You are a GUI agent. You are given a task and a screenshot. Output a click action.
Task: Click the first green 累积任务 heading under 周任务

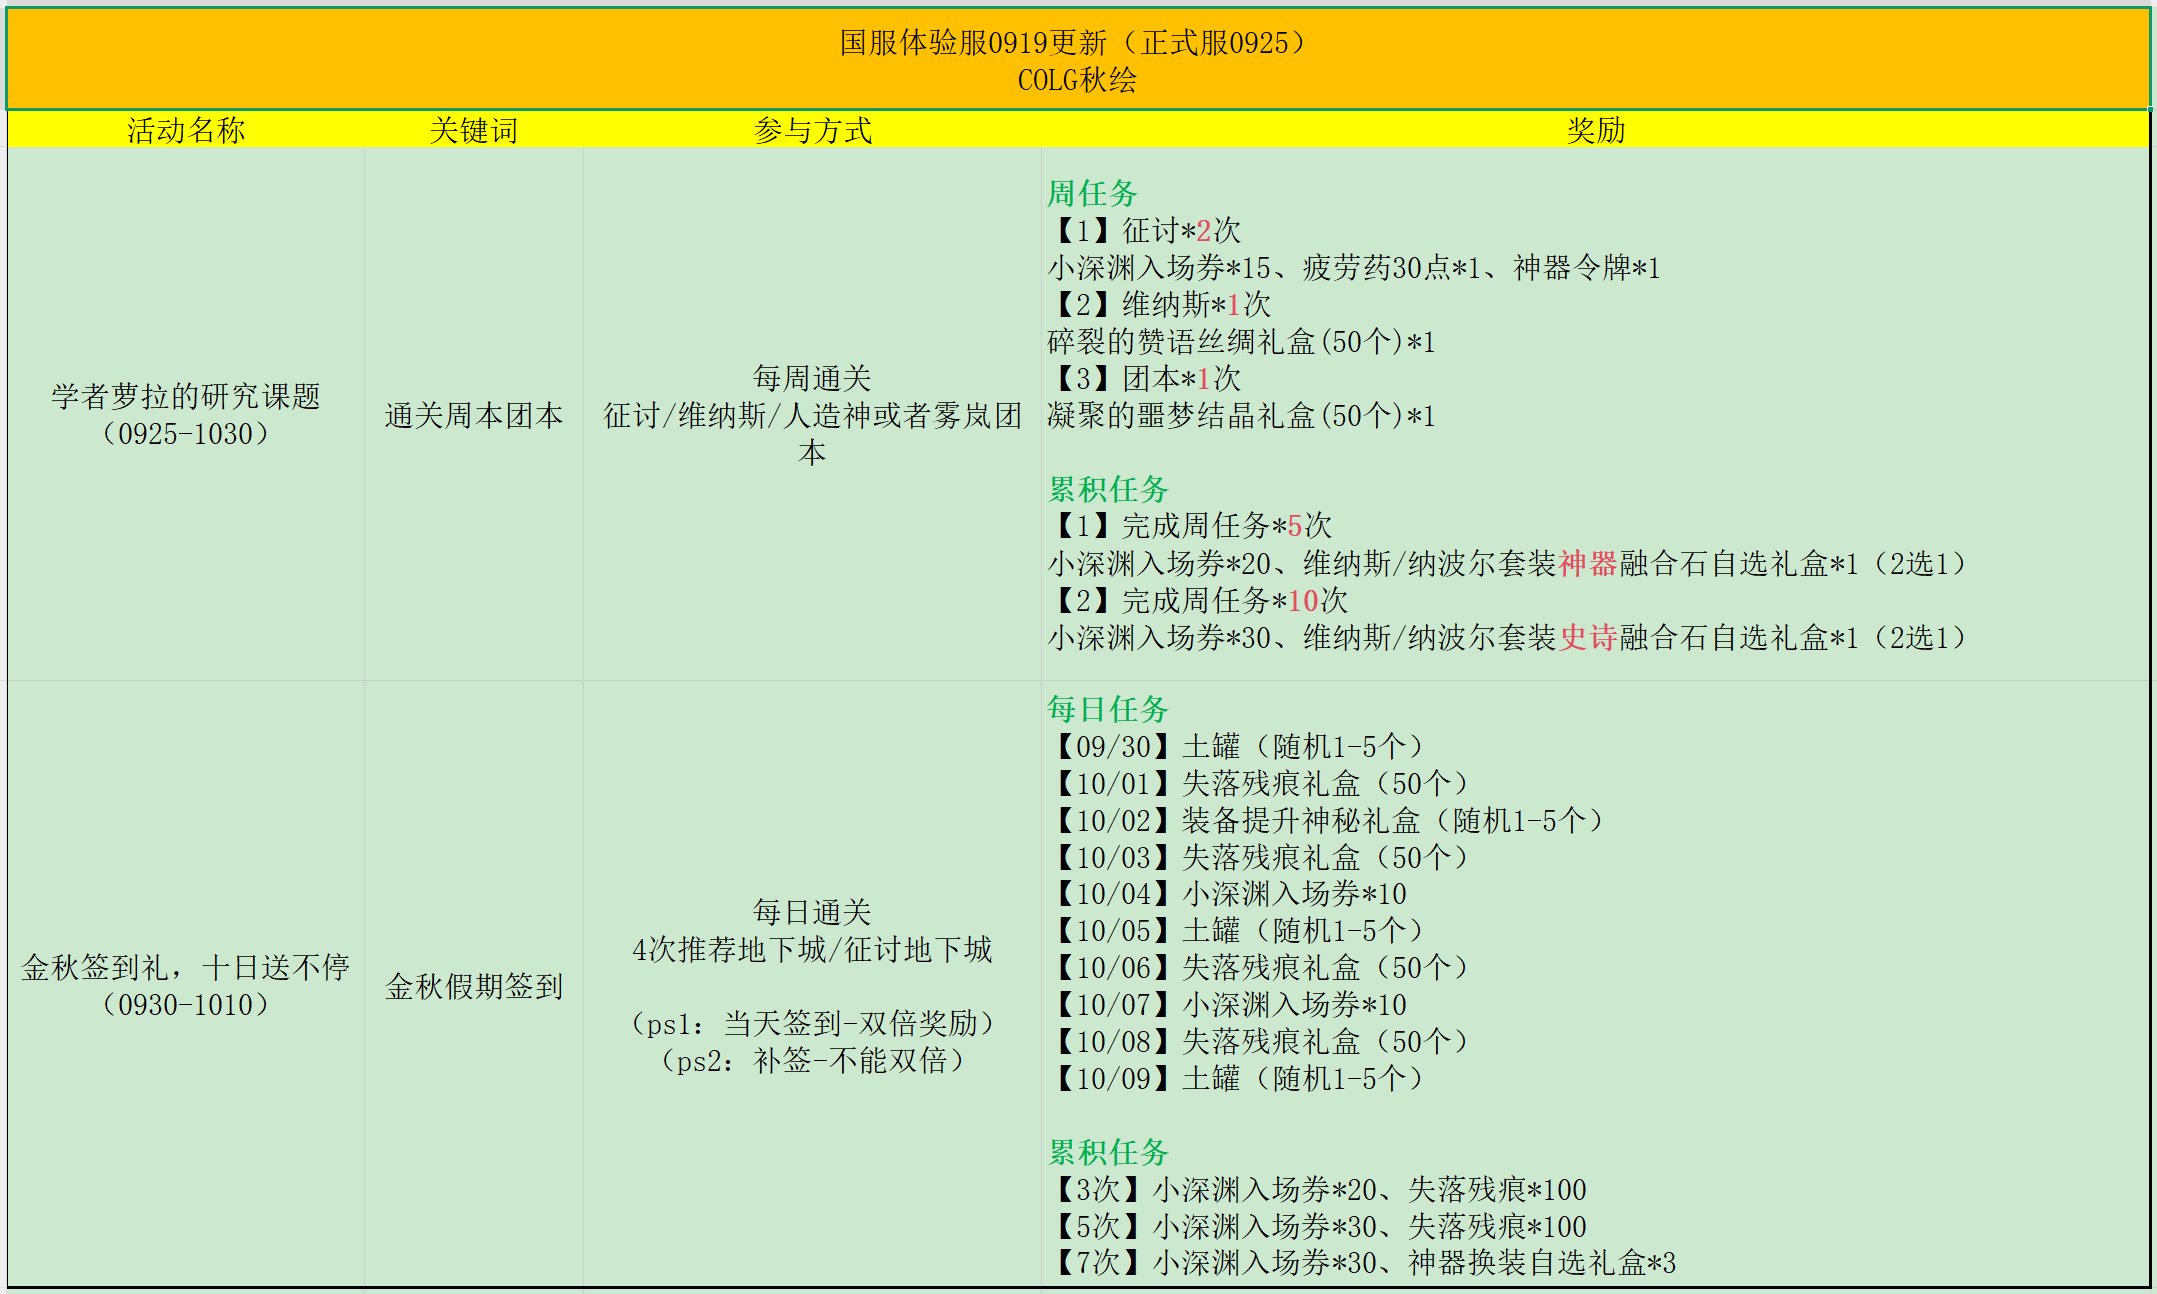point(1108,489)
